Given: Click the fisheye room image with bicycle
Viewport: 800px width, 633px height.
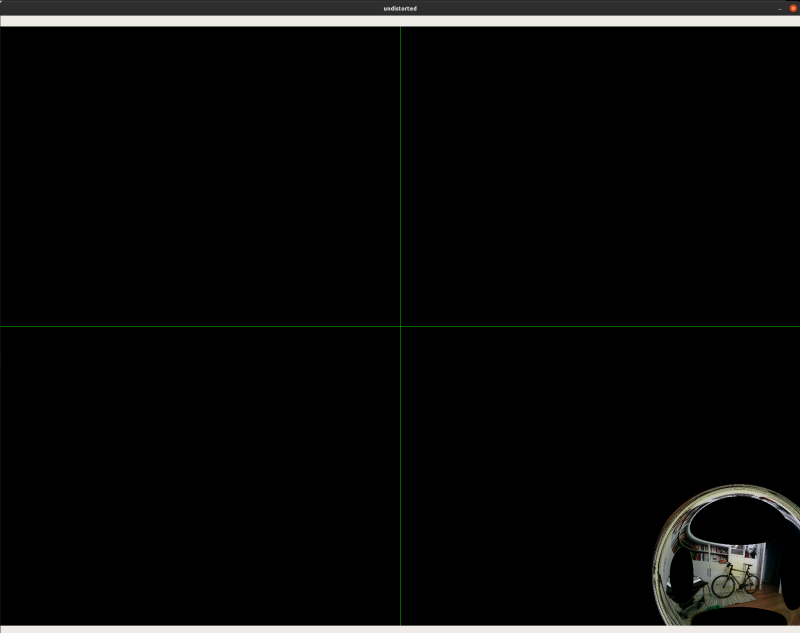Looking at the screenshot, I should click(x=727, y=555).
